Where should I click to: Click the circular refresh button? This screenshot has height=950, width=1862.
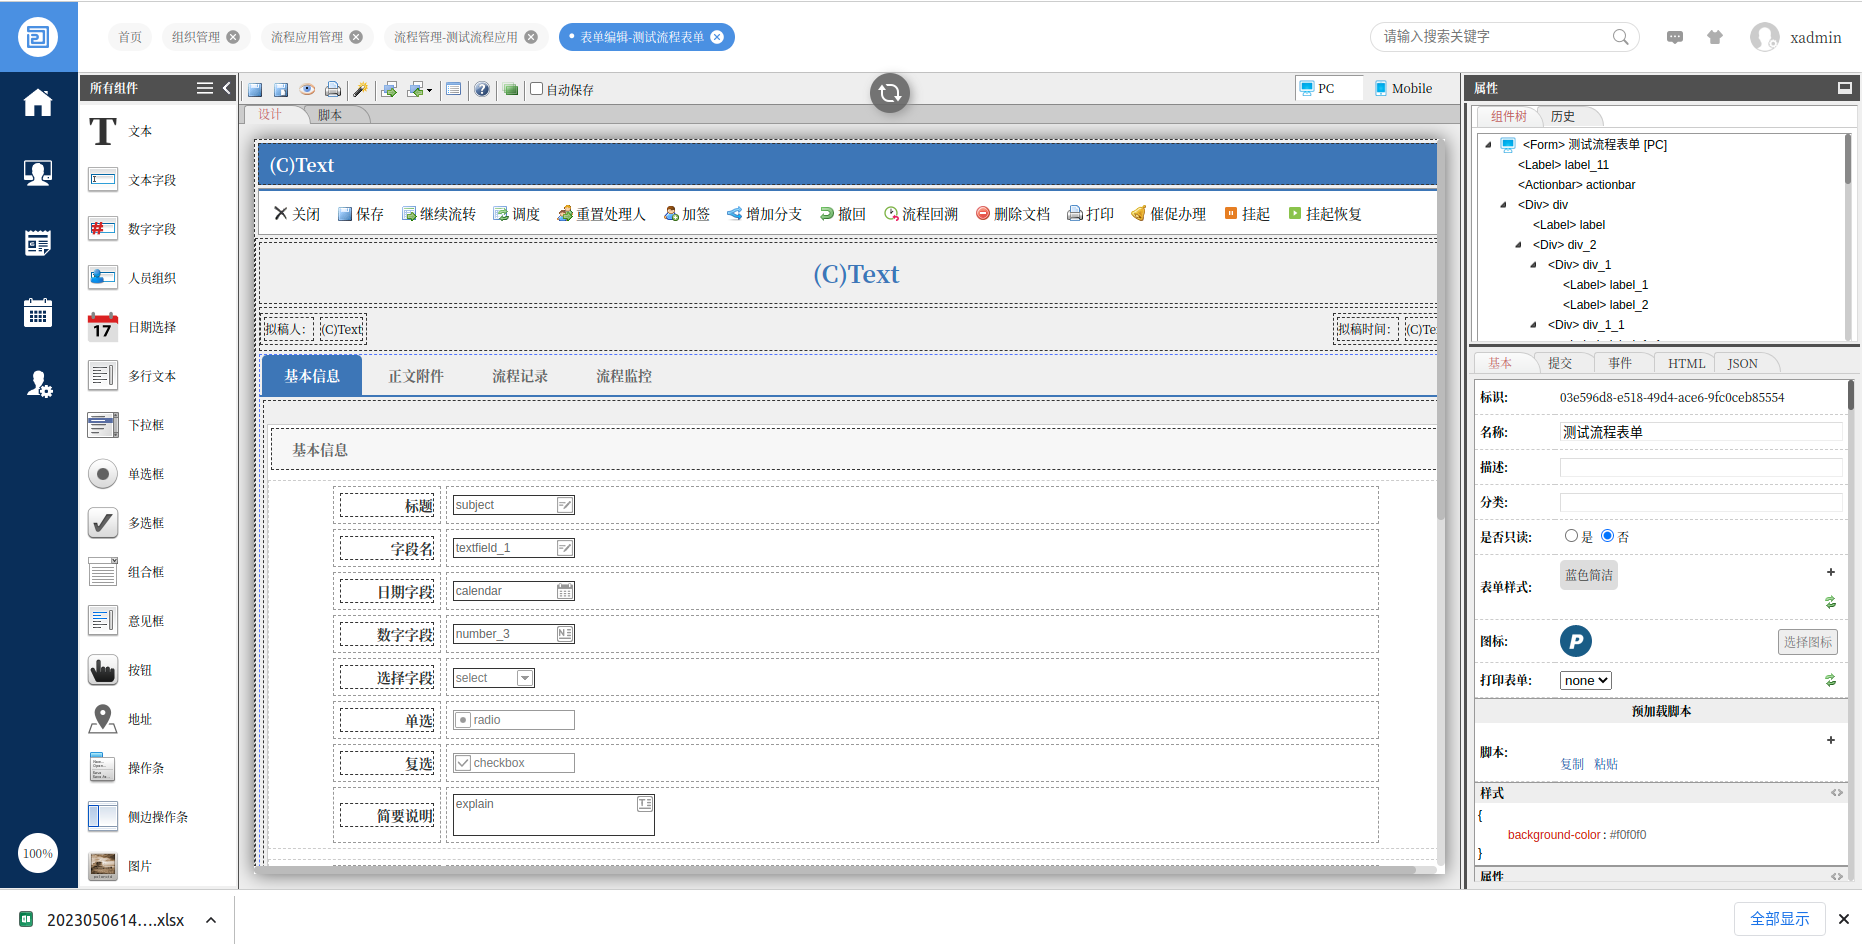[x=889, y=93]
